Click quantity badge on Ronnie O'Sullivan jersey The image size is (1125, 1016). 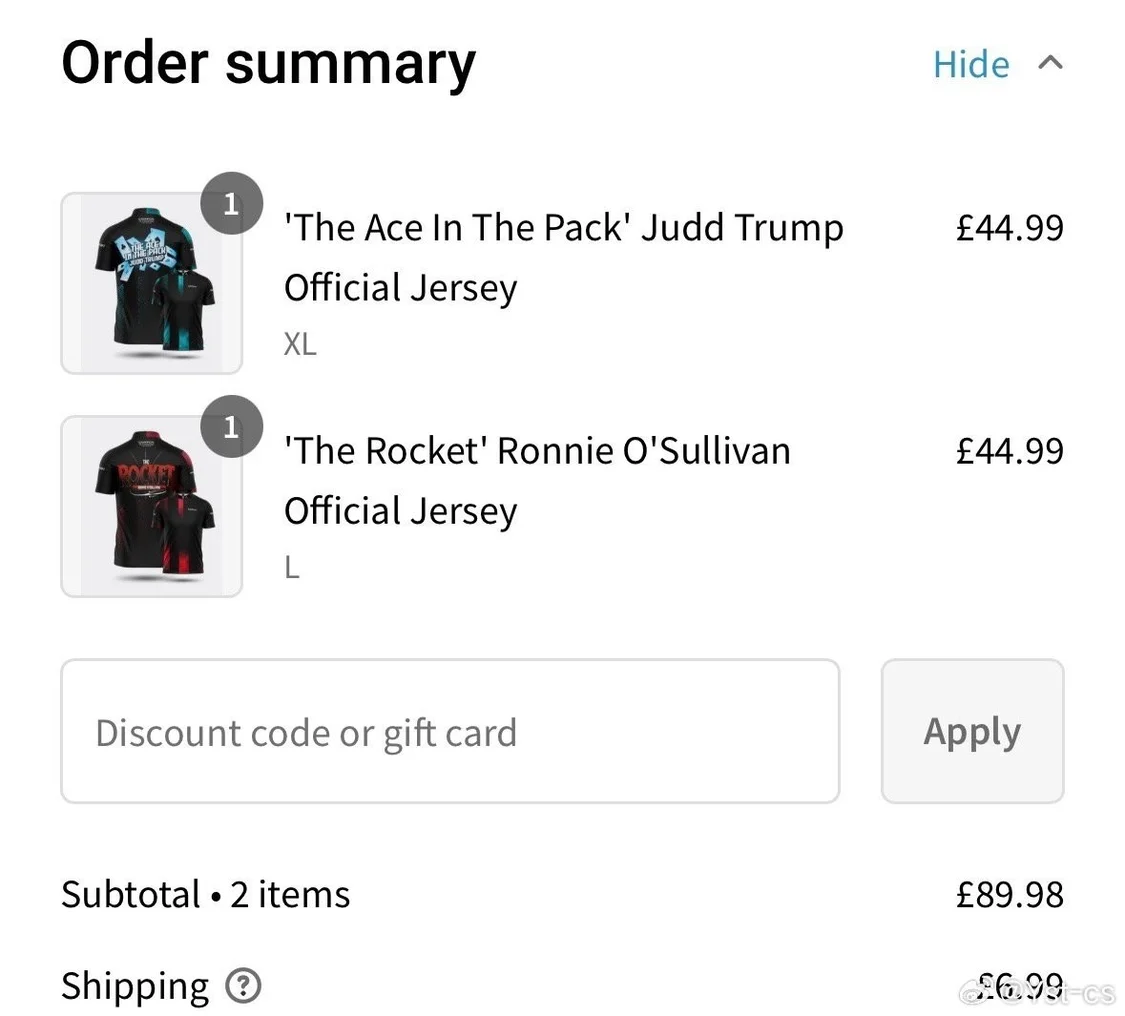tap(231, 427)
